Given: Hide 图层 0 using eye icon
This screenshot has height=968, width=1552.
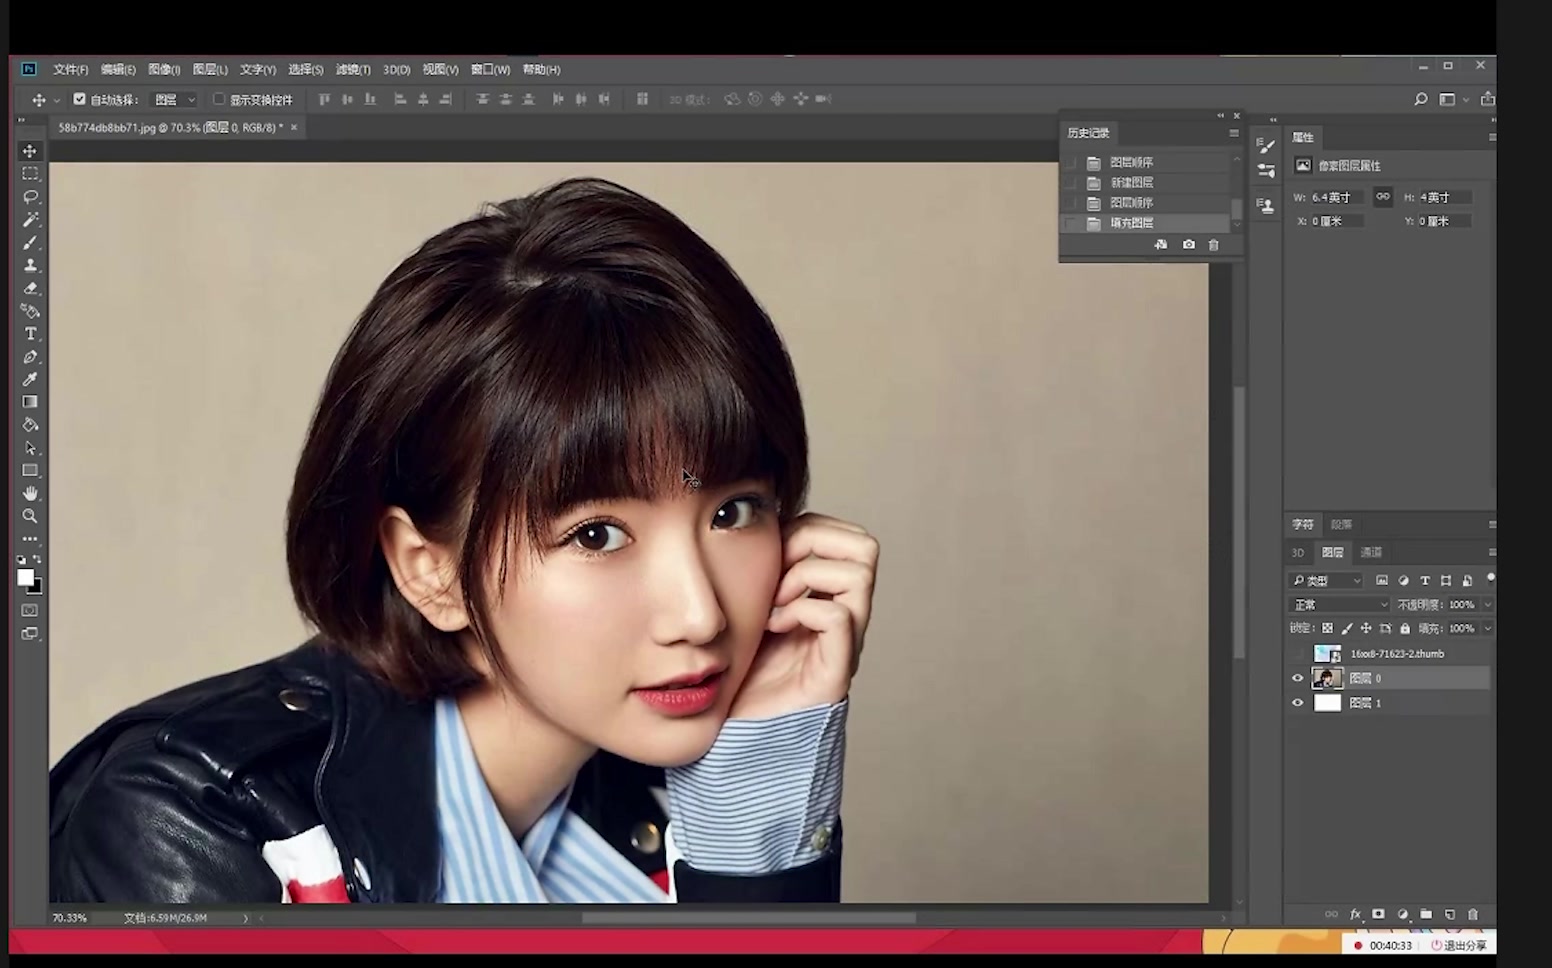Looking at the screenshot, I should (x=1298, y=678).
